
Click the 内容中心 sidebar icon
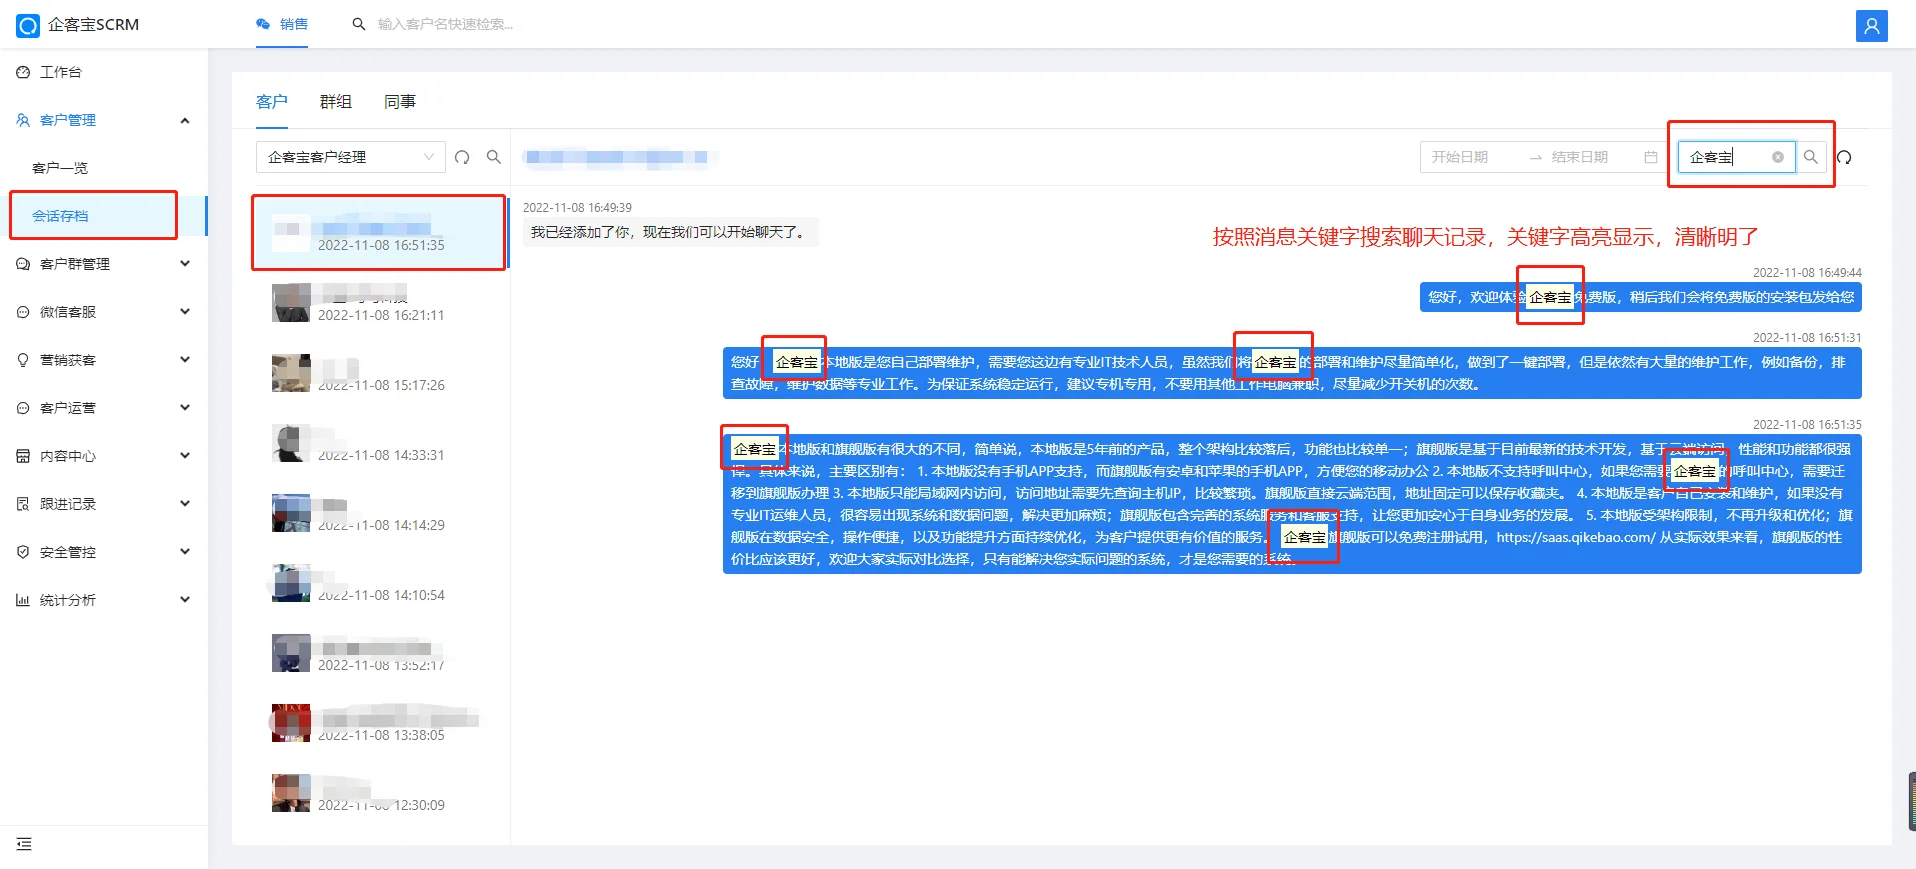23,456
